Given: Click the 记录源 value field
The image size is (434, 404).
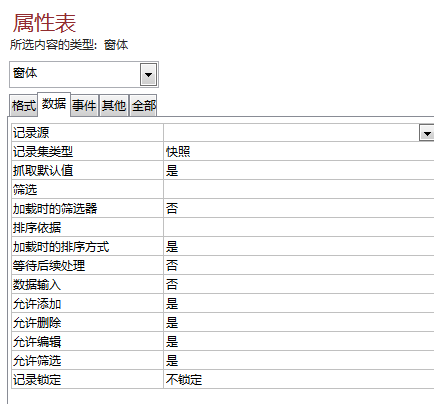Looking at the screenshot, I should 291,133.
